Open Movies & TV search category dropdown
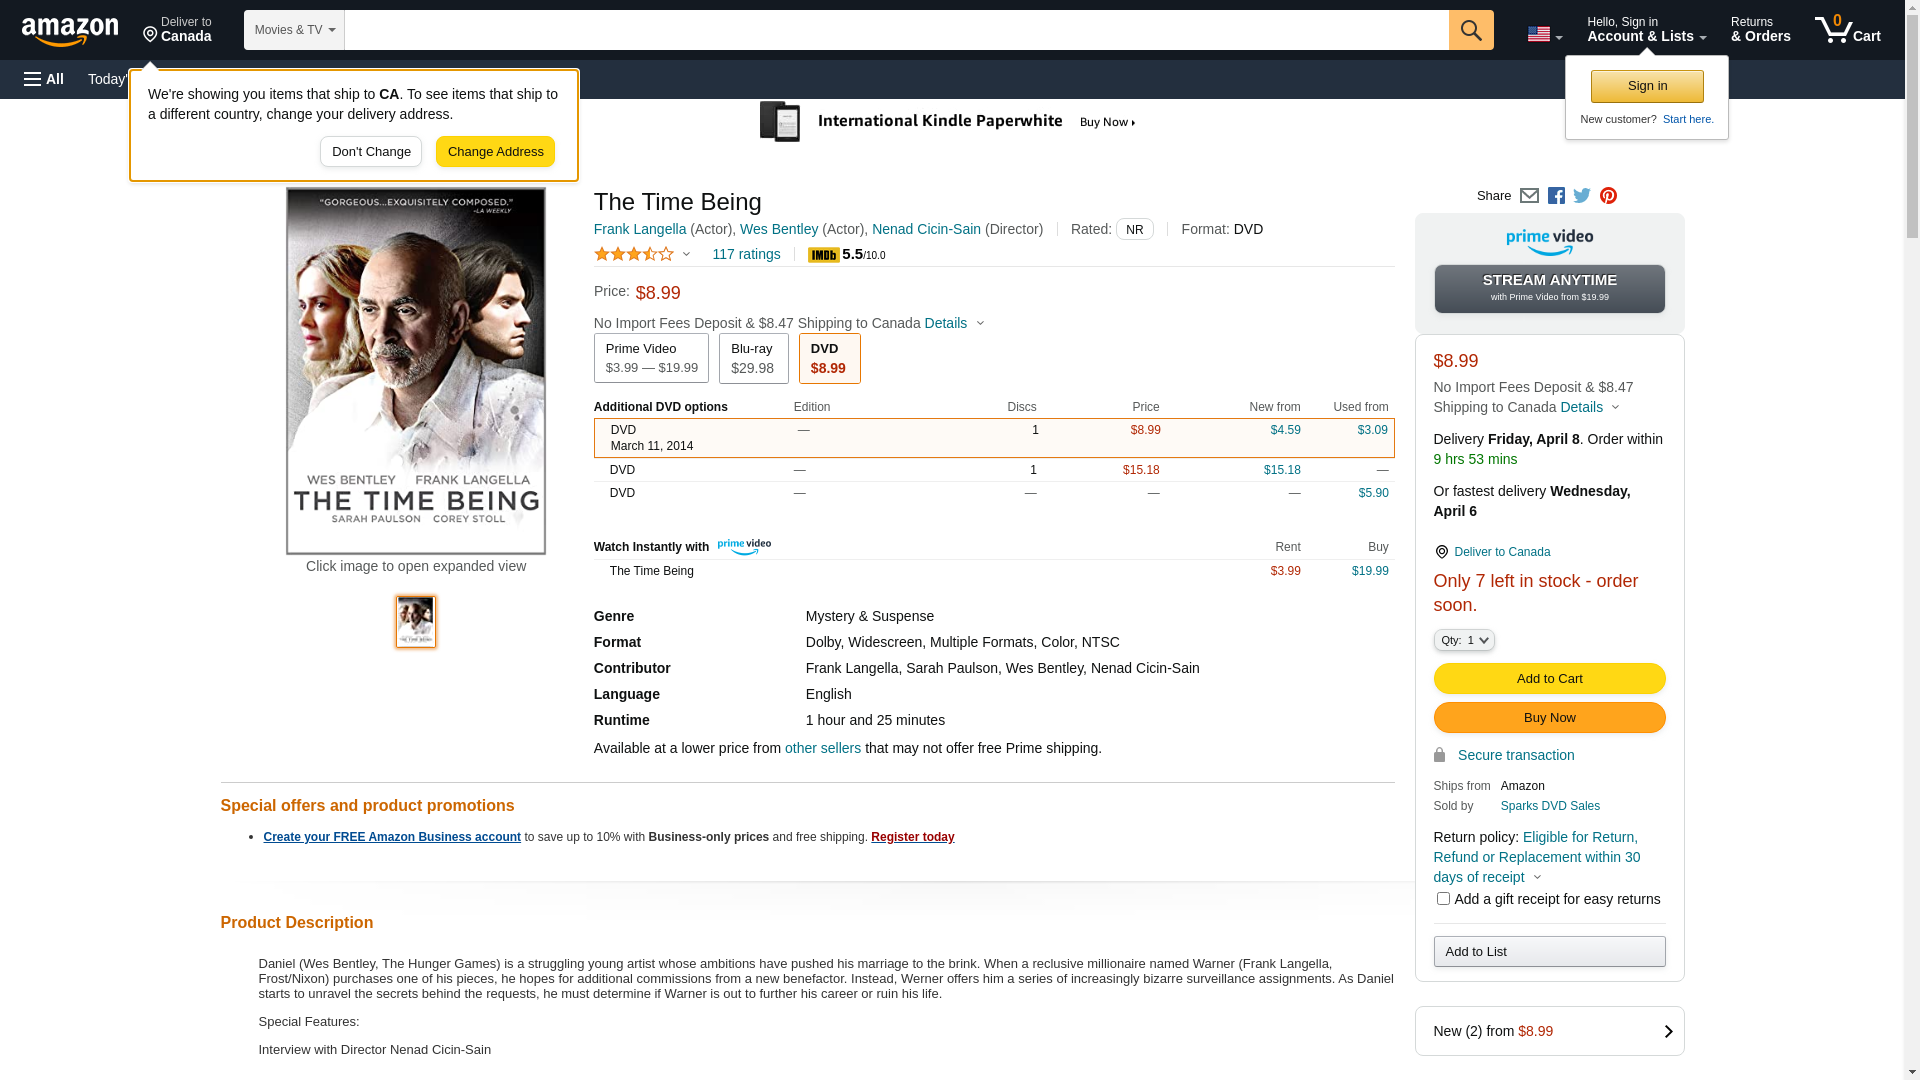Viewport: 1920px width, 1080px height. click(x=294, y=30)
